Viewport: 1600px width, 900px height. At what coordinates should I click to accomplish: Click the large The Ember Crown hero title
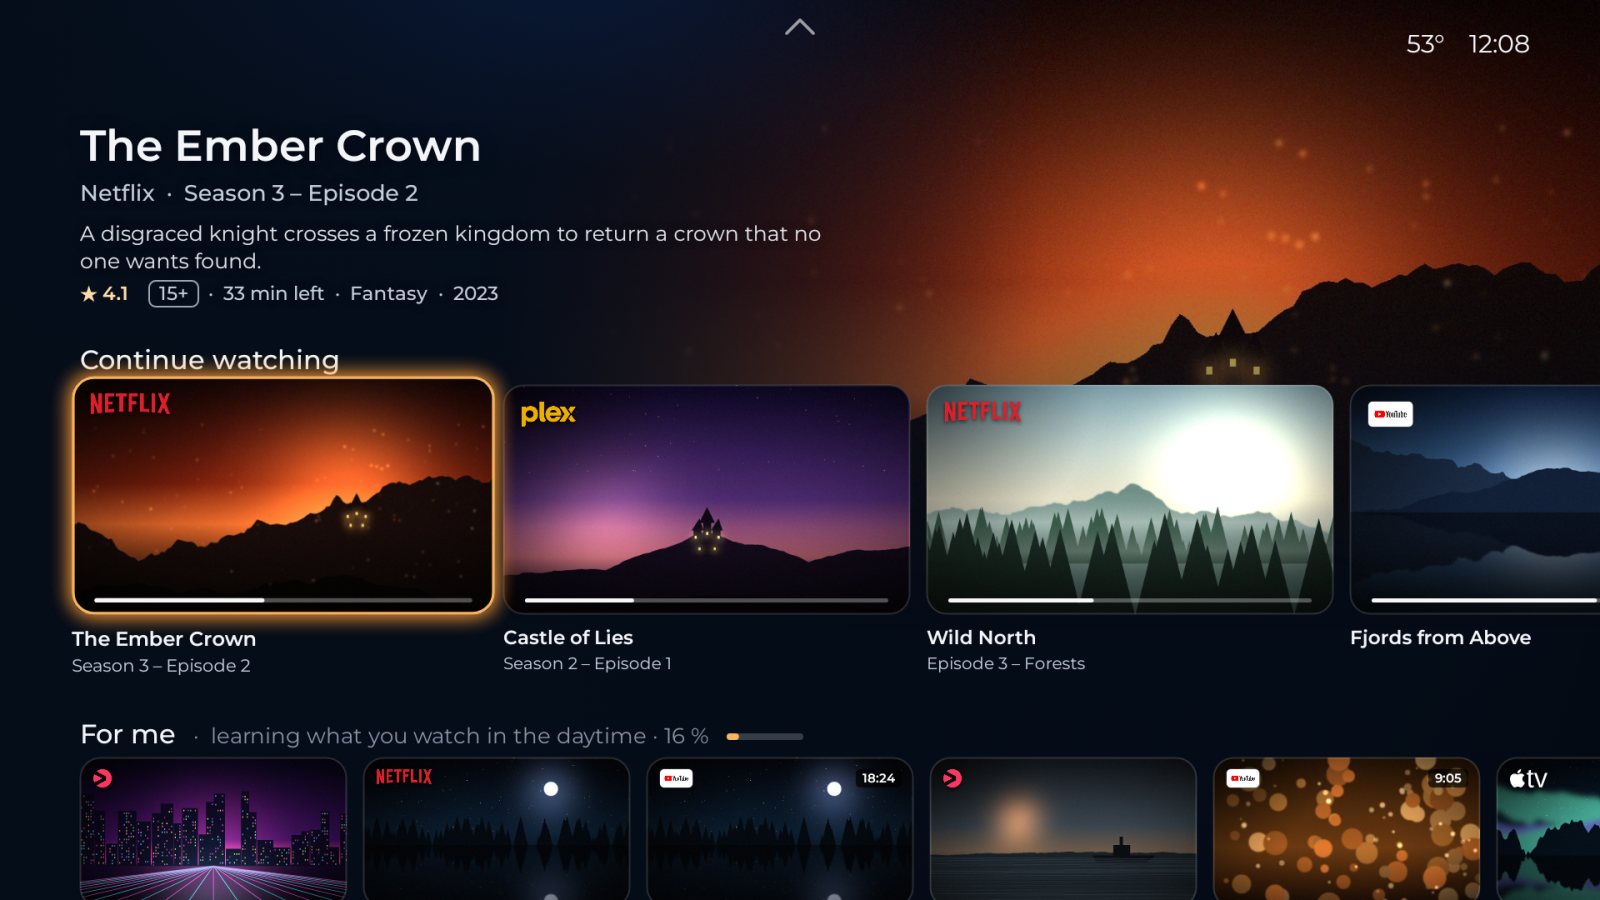(280, 146)
